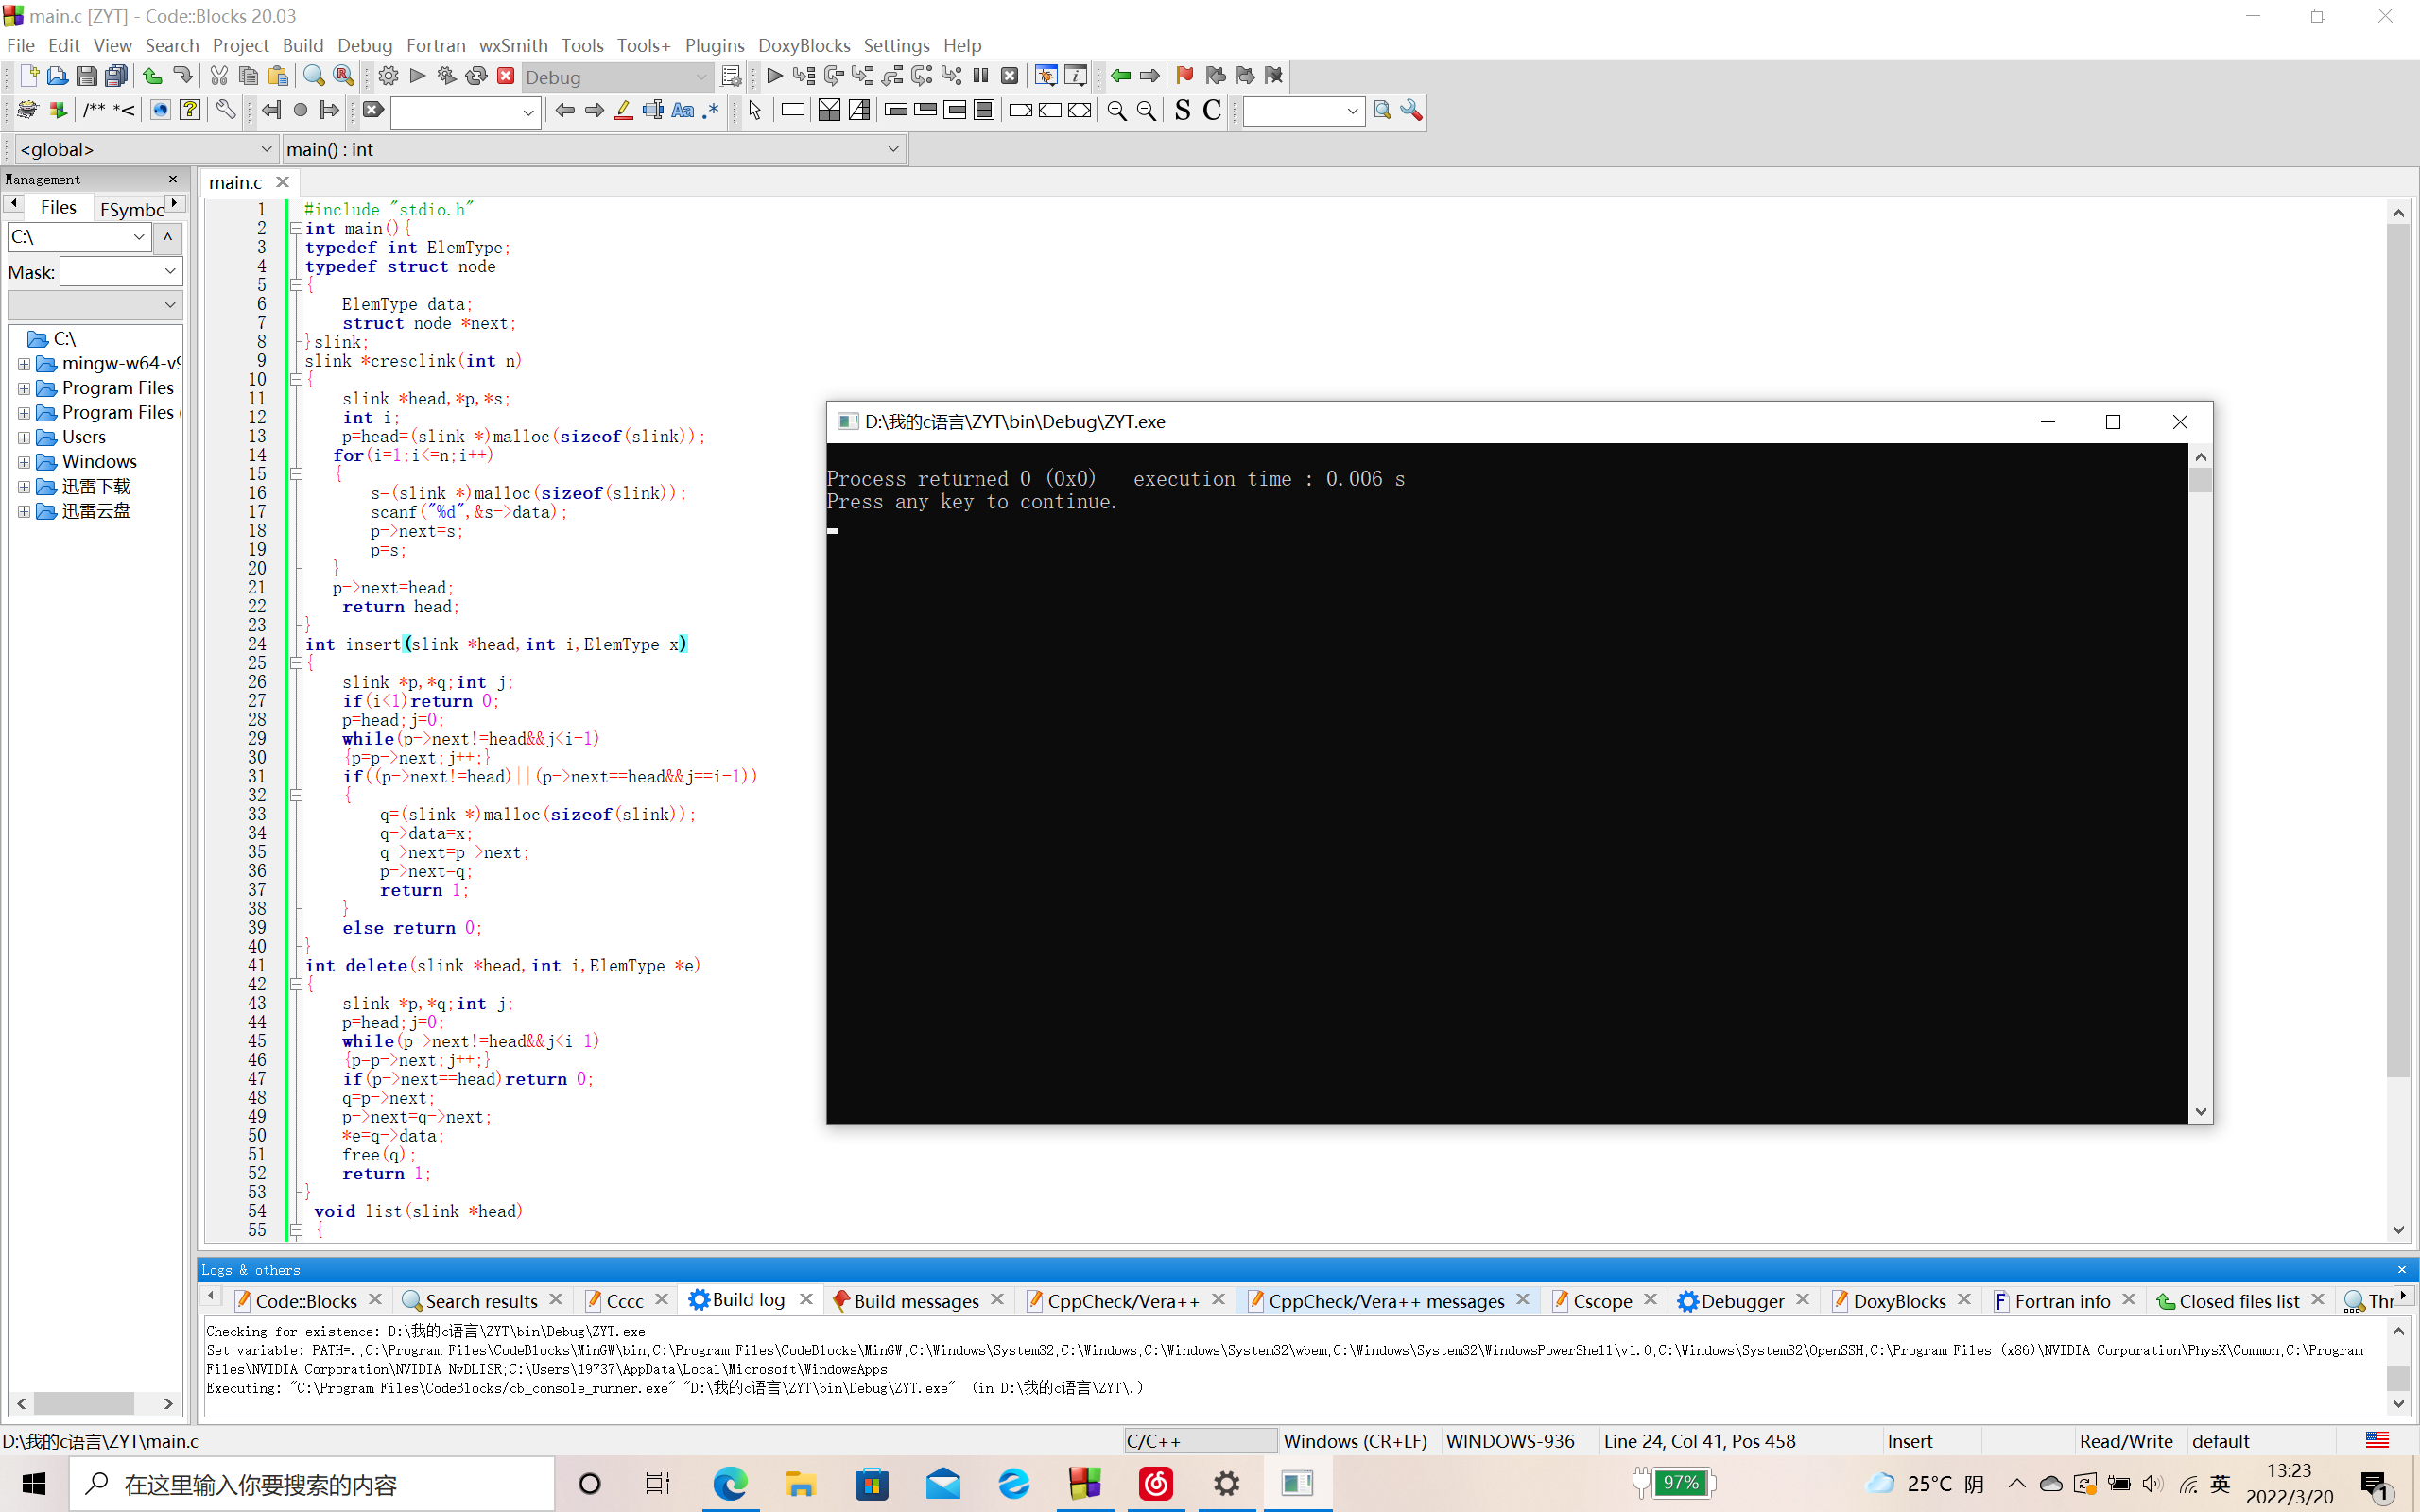Click the Build and run icon
Viewport: 2420px width, 1512px height.
447,76
